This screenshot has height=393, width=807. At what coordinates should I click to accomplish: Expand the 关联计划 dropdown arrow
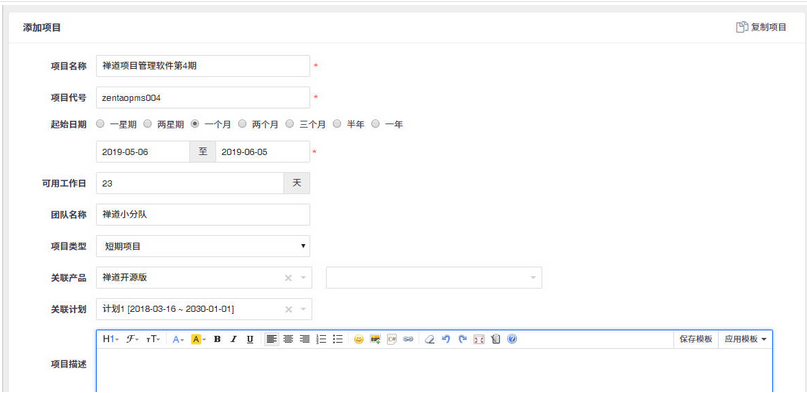click(303, 309)
